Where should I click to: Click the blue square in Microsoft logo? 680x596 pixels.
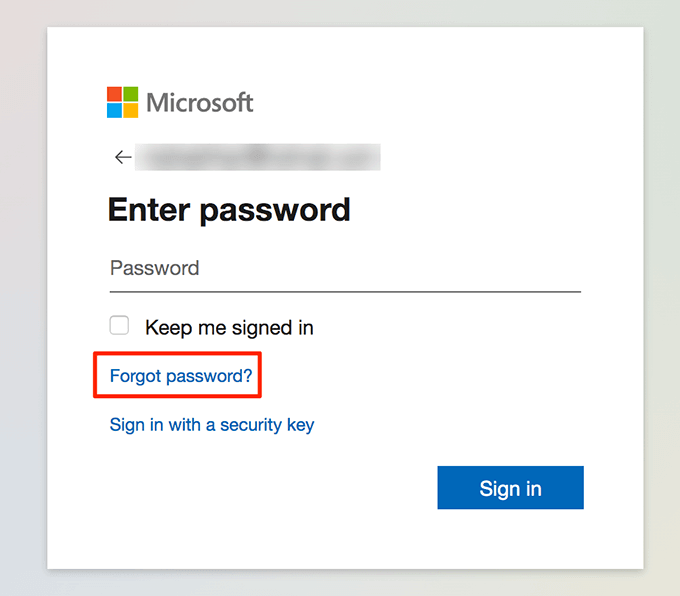(x=115, y=110)
